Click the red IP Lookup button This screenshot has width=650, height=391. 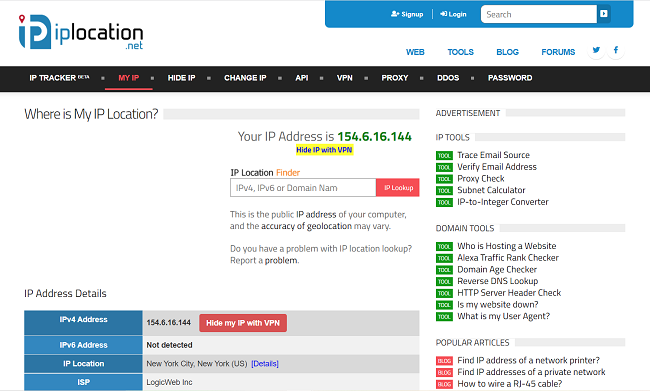click(x=398, y=188)
